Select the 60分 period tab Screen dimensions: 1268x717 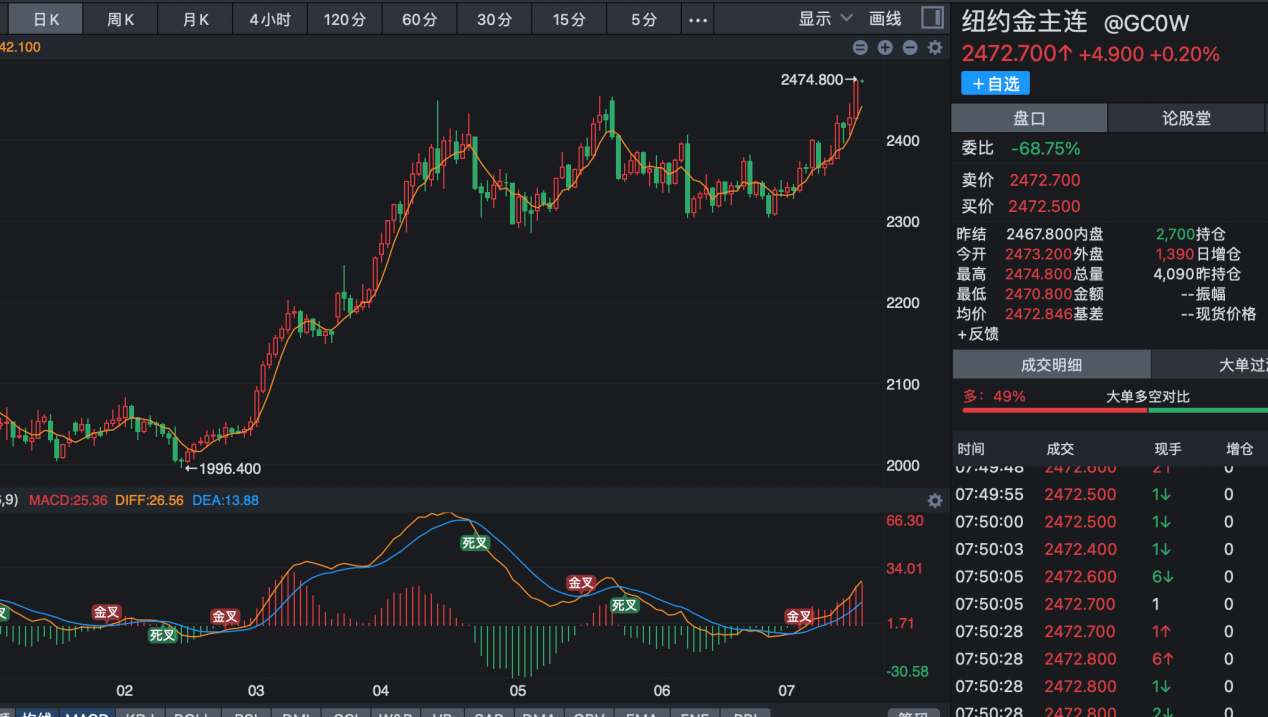(420, 19)
